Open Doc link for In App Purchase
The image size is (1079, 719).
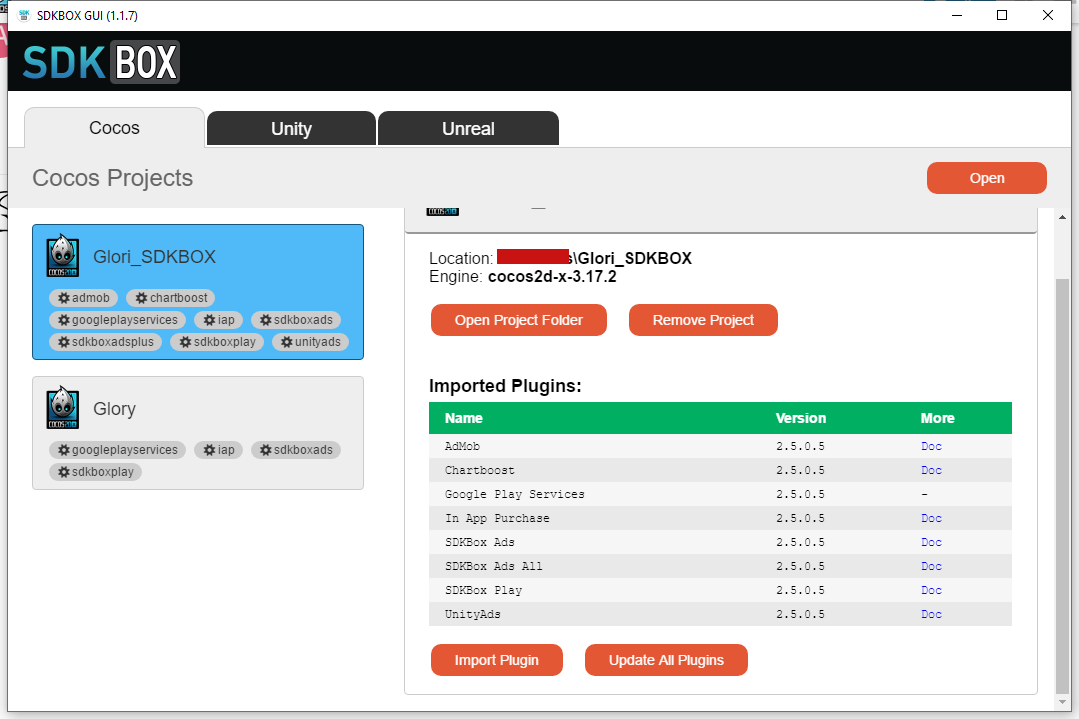click(x=931, y=519)
